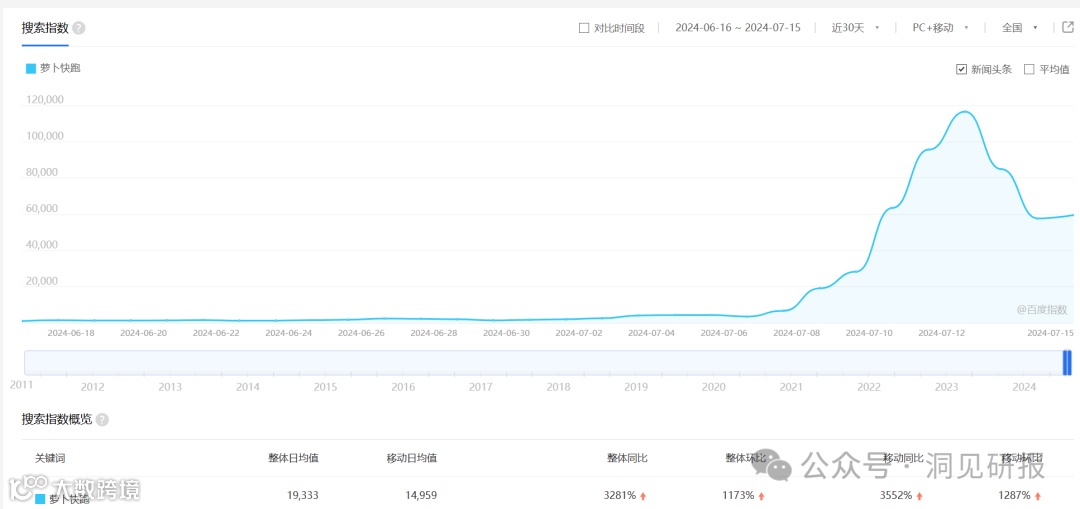The height and width of the screenshot is (509, 1080).
Task: Click the 1287% mobile month-over-month value
Action: 1016,495
